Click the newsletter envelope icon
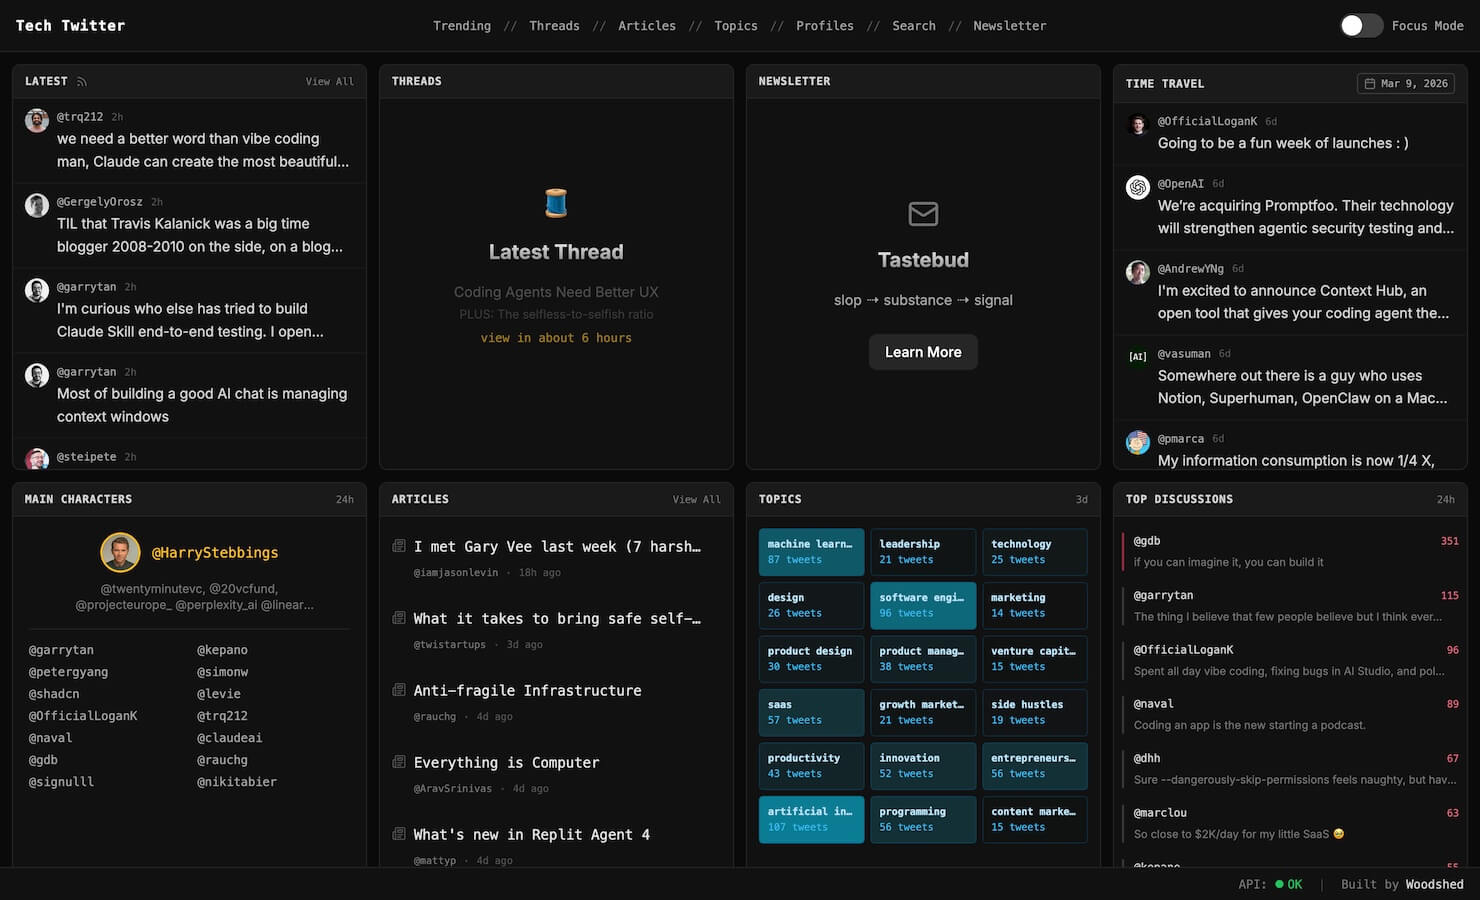Image resolution: width=1480 pixels, height=900 pixels. click(923, 213)
